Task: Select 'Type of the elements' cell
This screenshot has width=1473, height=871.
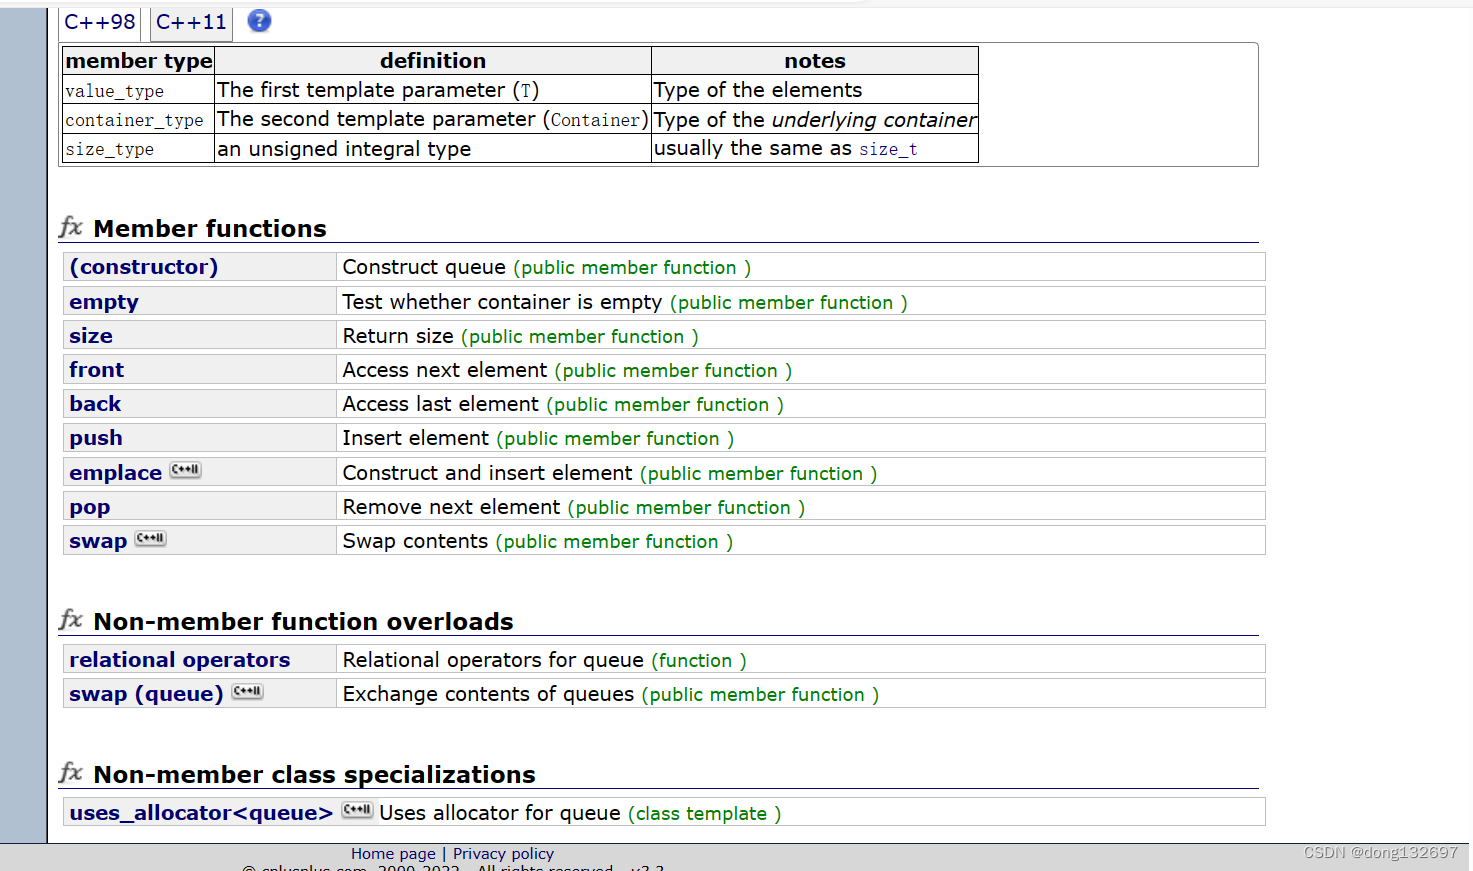Action: point(815,90)
